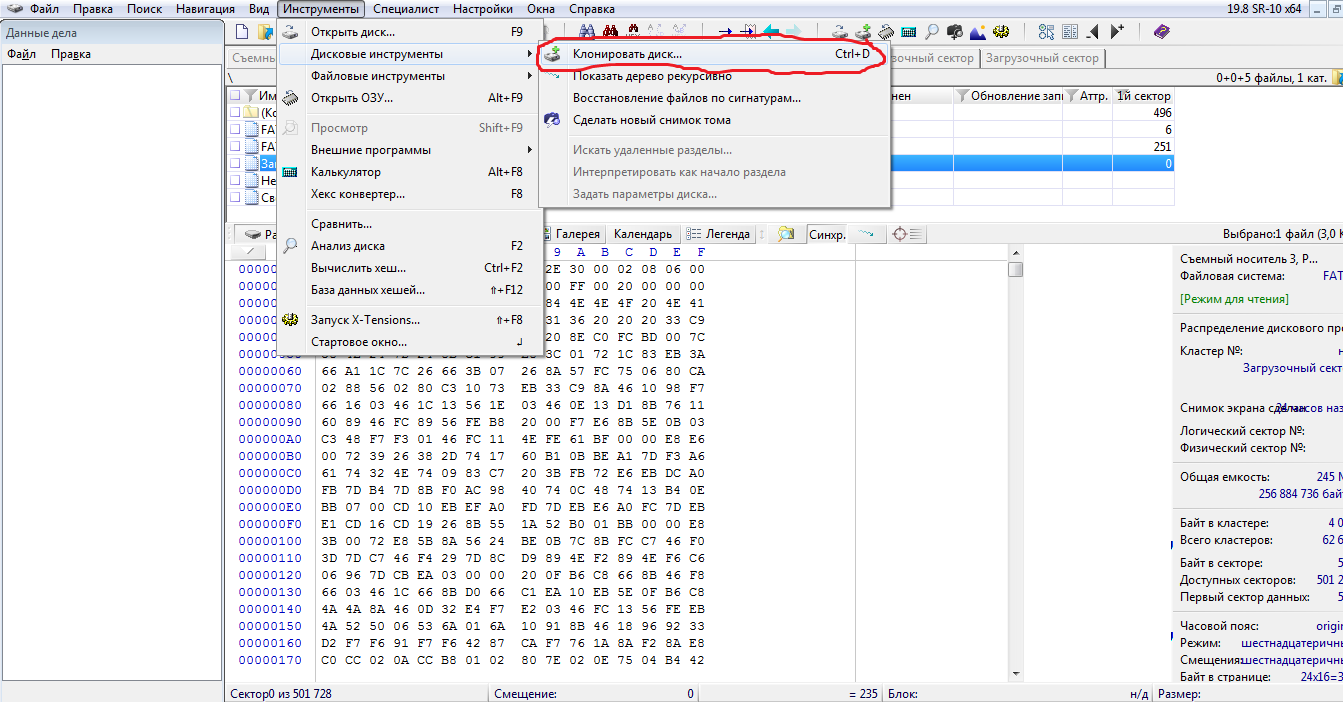Image resolution: width=1343 pixels, height=702 pixels.
Task: Click the magnifier disk analysis toolbar icon
Action: [x=932, y=32]
